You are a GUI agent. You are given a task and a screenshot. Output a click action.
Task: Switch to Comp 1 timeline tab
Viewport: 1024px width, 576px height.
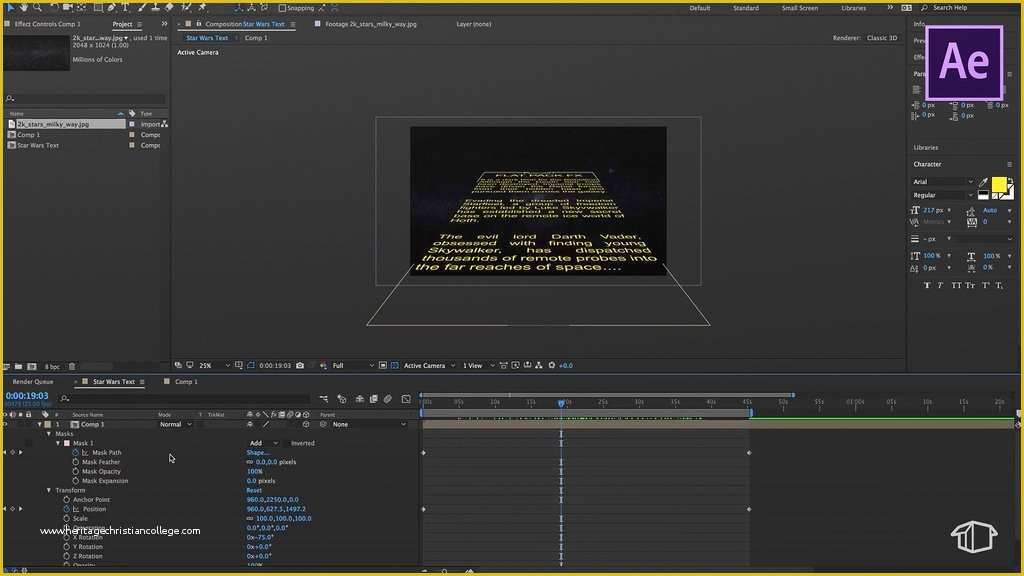coord(186,382)
